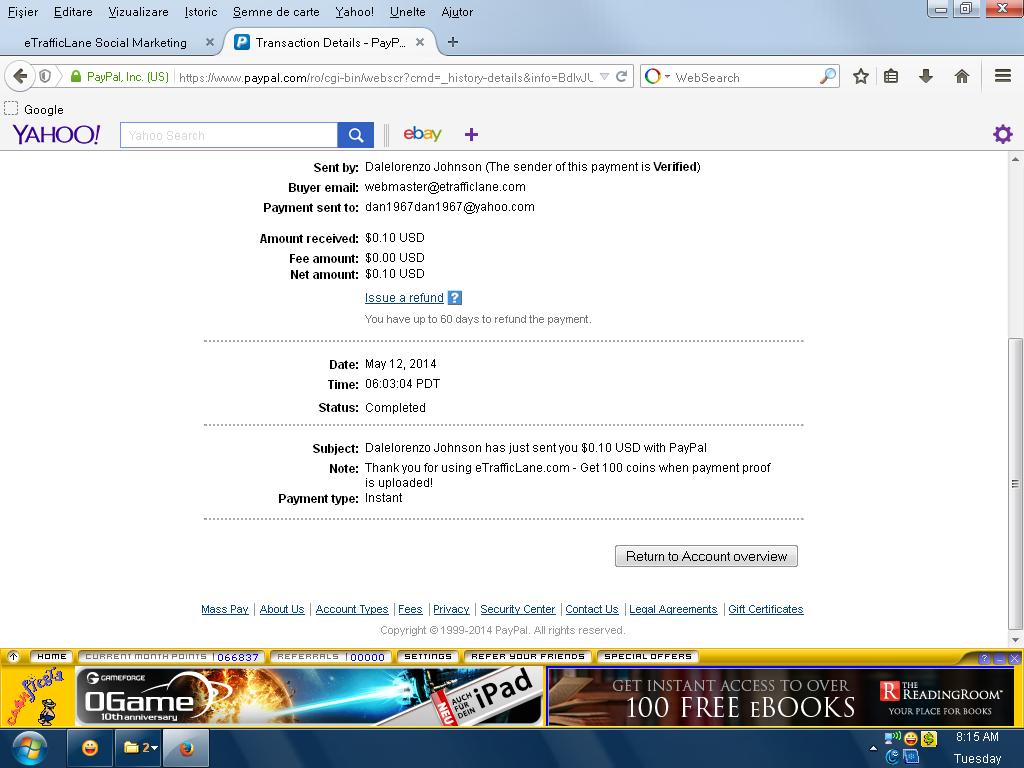
Task: Open the eBay toolbar shortcut
Action: coord(423,134)
